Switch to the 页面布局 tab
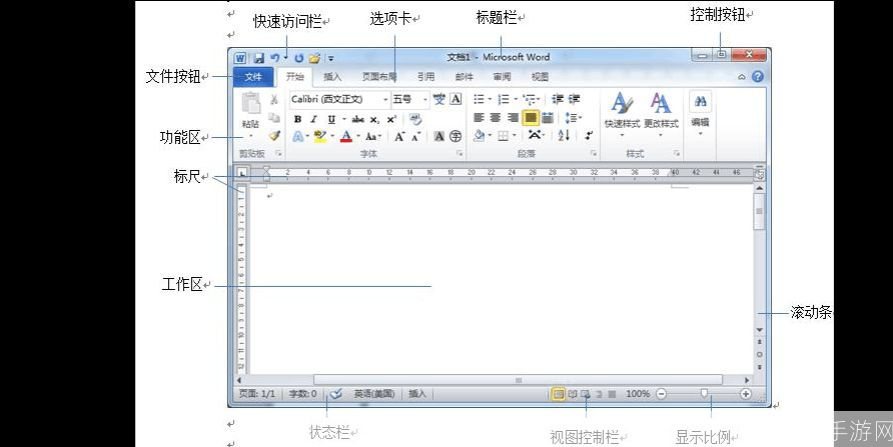 point(379,76)
